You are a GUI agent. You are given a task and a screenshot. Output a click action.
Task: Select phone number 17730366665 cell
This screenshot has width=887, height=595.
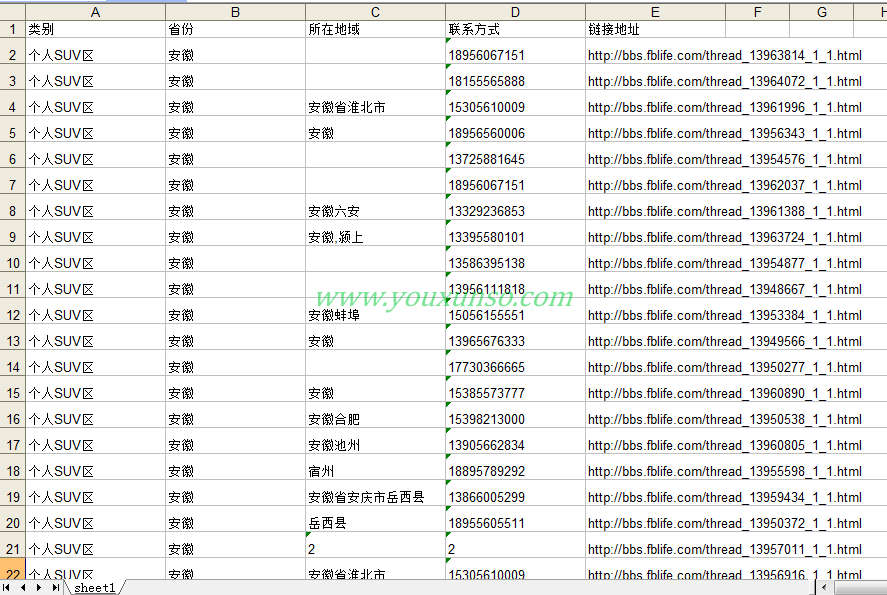click(x=515, y=367)
